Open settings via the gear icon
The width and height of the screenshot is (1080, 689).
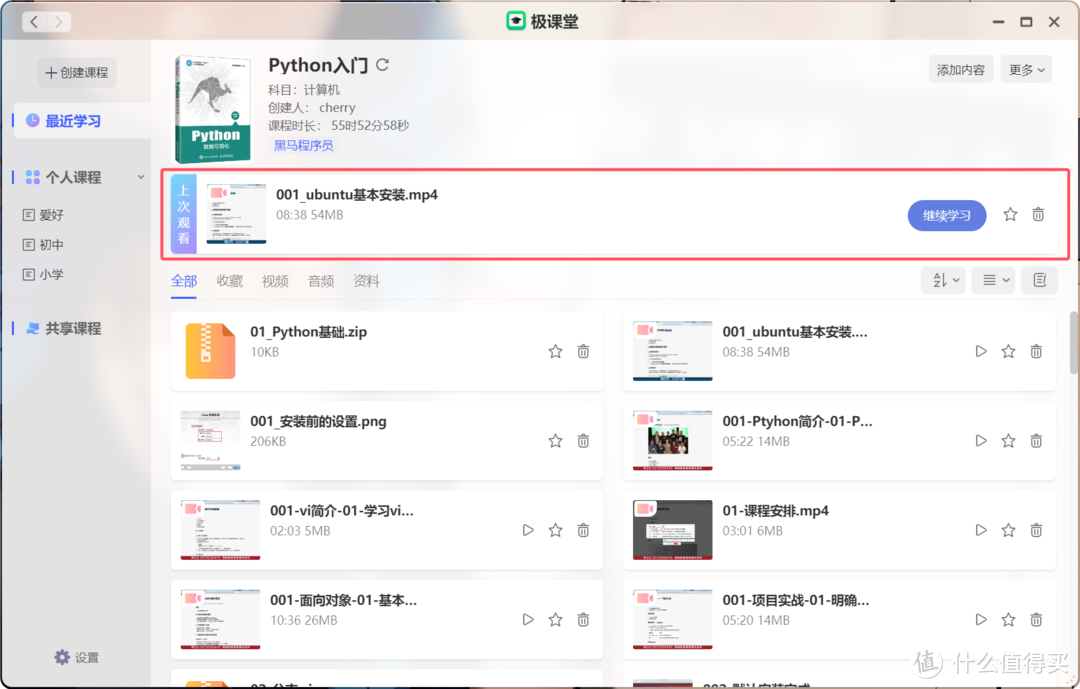pyautogui.click(x=62, y=657)
